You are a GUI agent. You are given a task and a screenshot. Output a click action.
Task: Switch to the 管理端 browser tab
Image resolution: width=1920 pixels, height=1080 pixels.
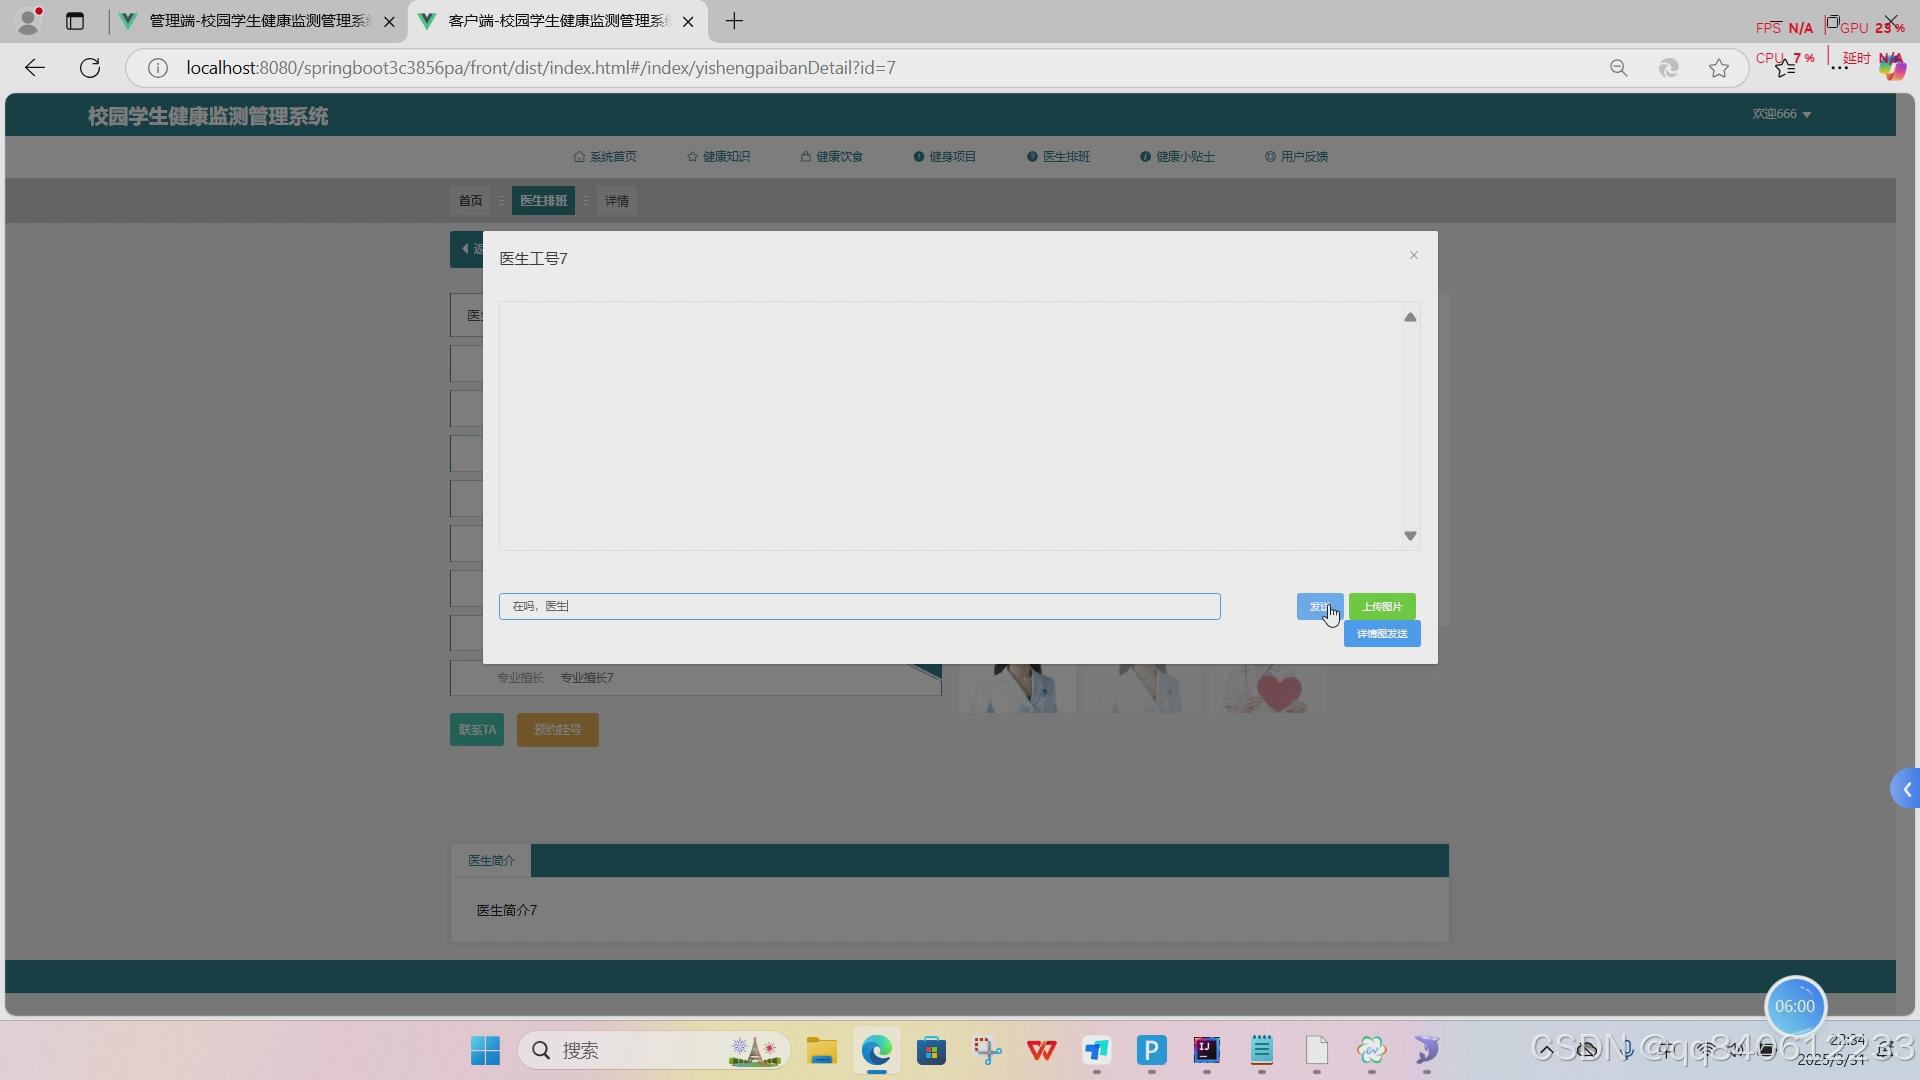coord(257,21)
